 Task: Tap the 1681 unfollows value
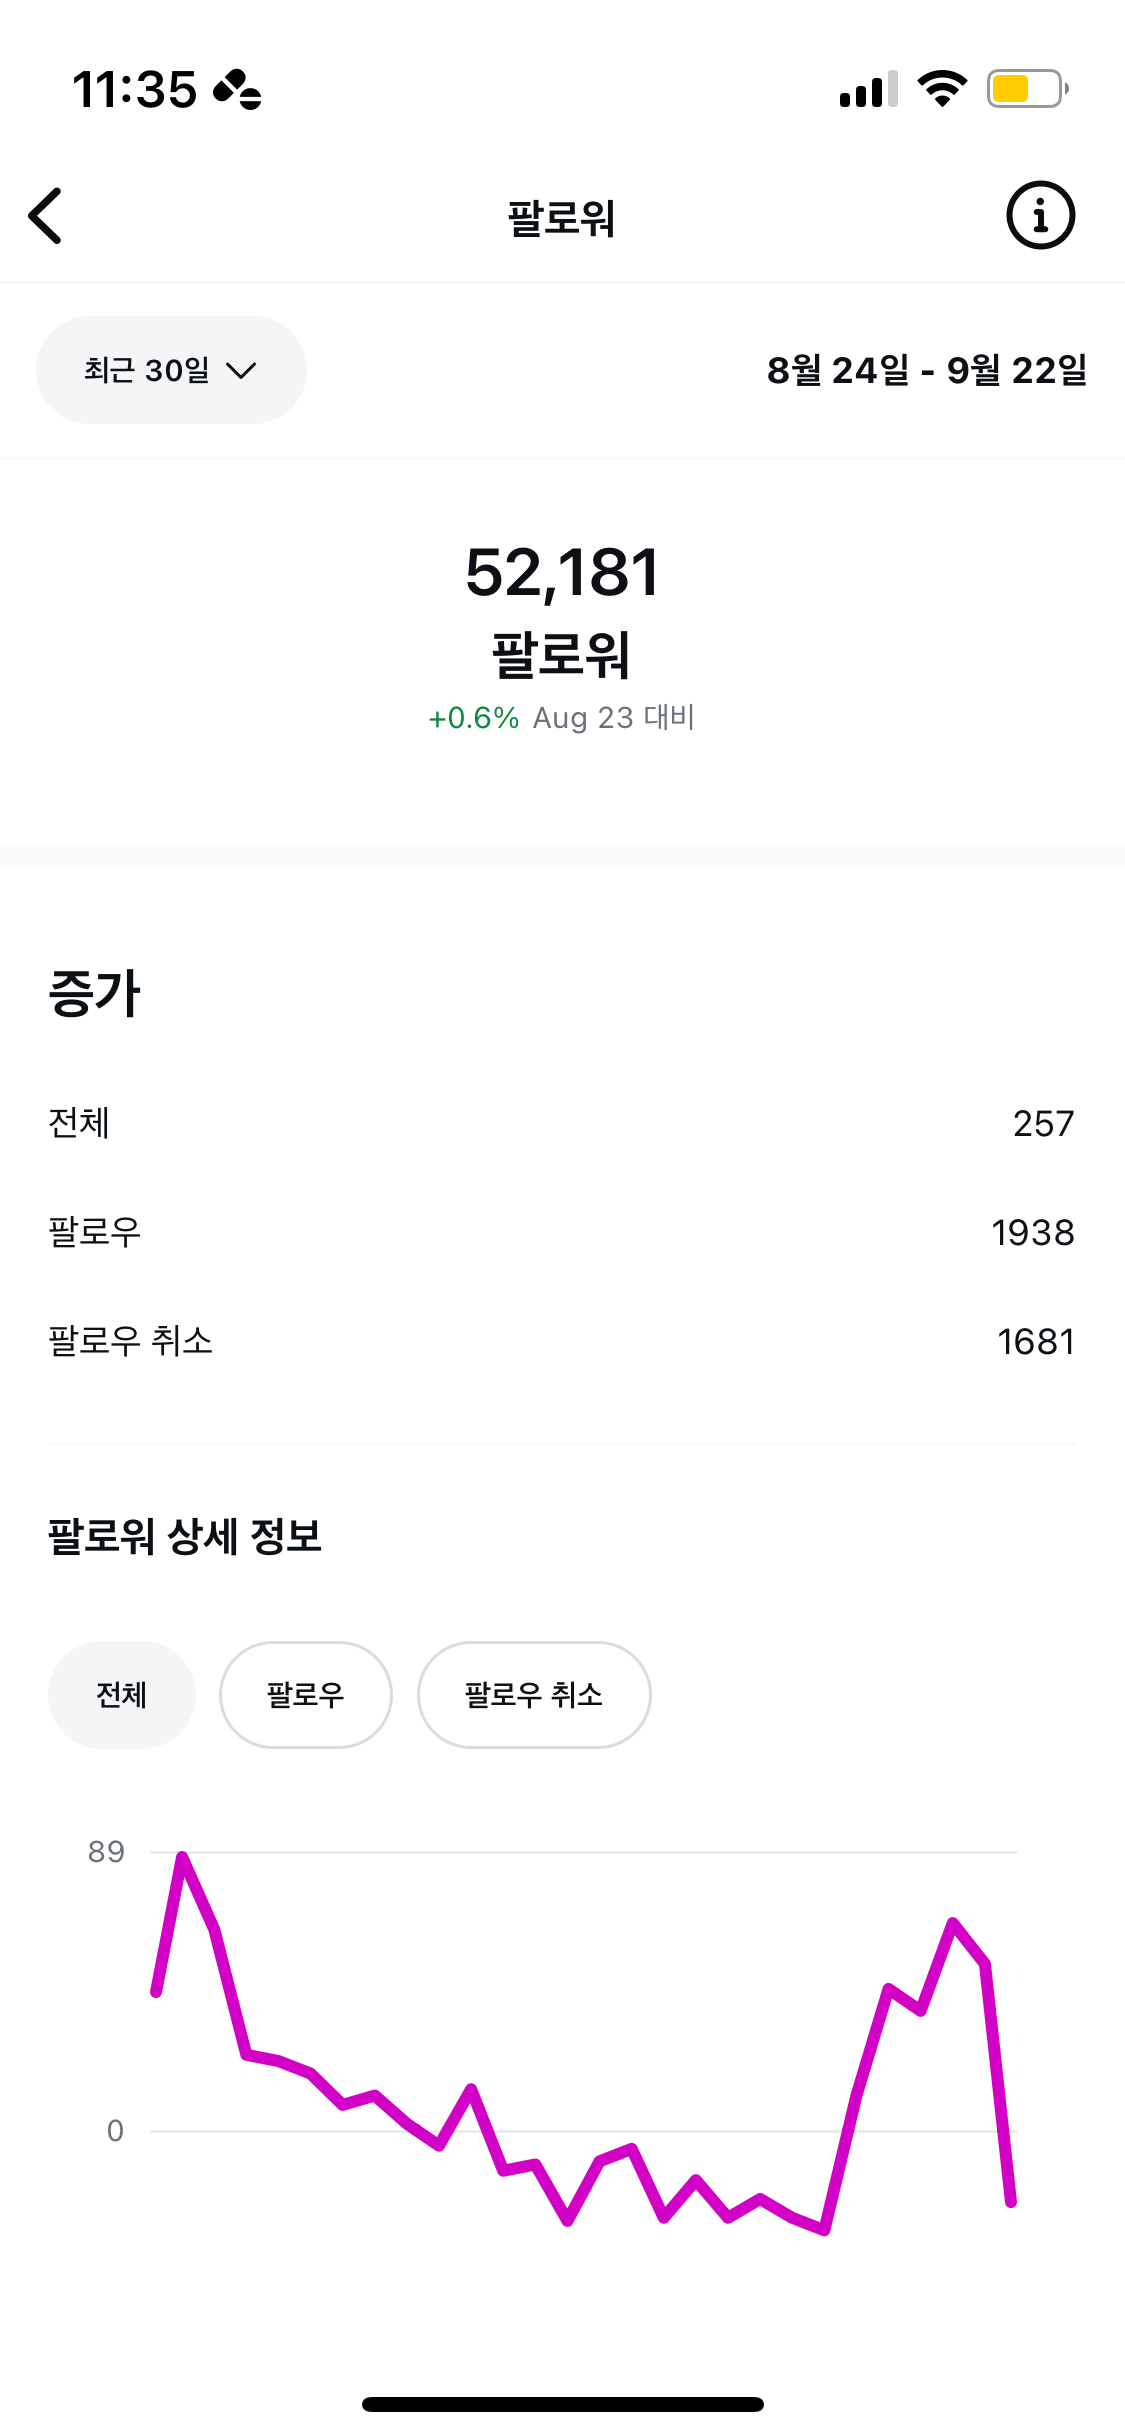[x=1035, y=1342]
